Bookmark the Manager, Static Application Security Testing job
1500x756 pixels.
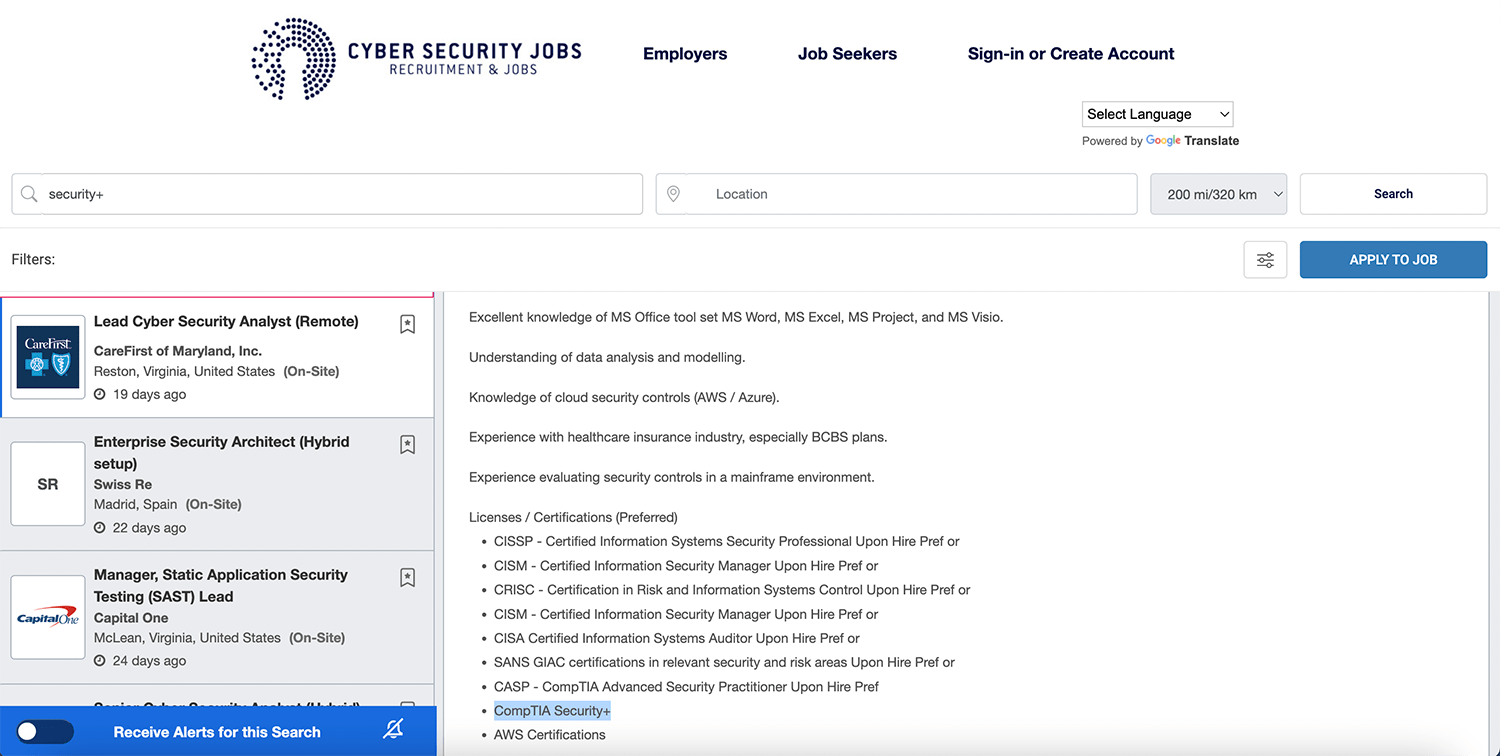(407, 577)
